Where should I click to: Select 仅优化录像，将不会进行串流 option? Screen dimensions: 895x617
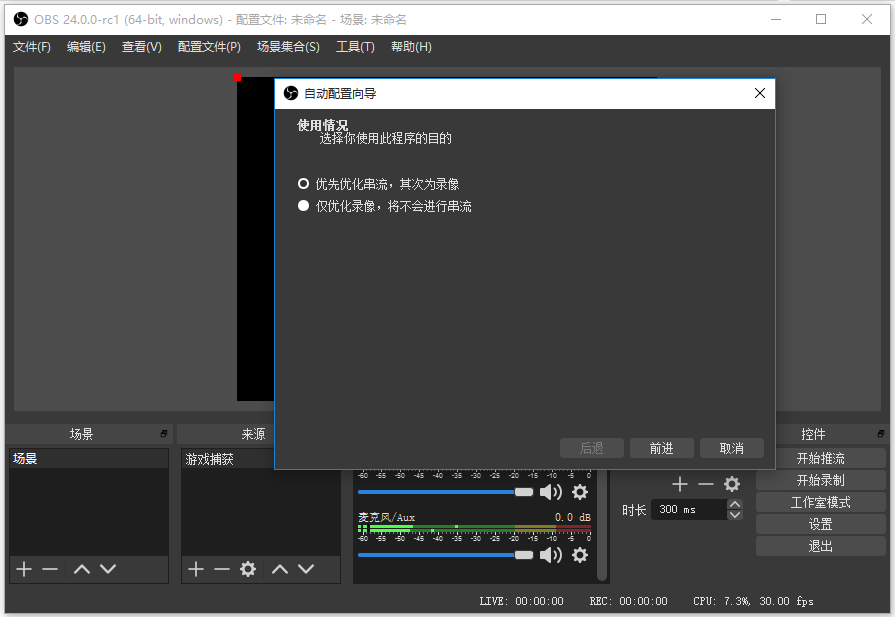point(301,206)
